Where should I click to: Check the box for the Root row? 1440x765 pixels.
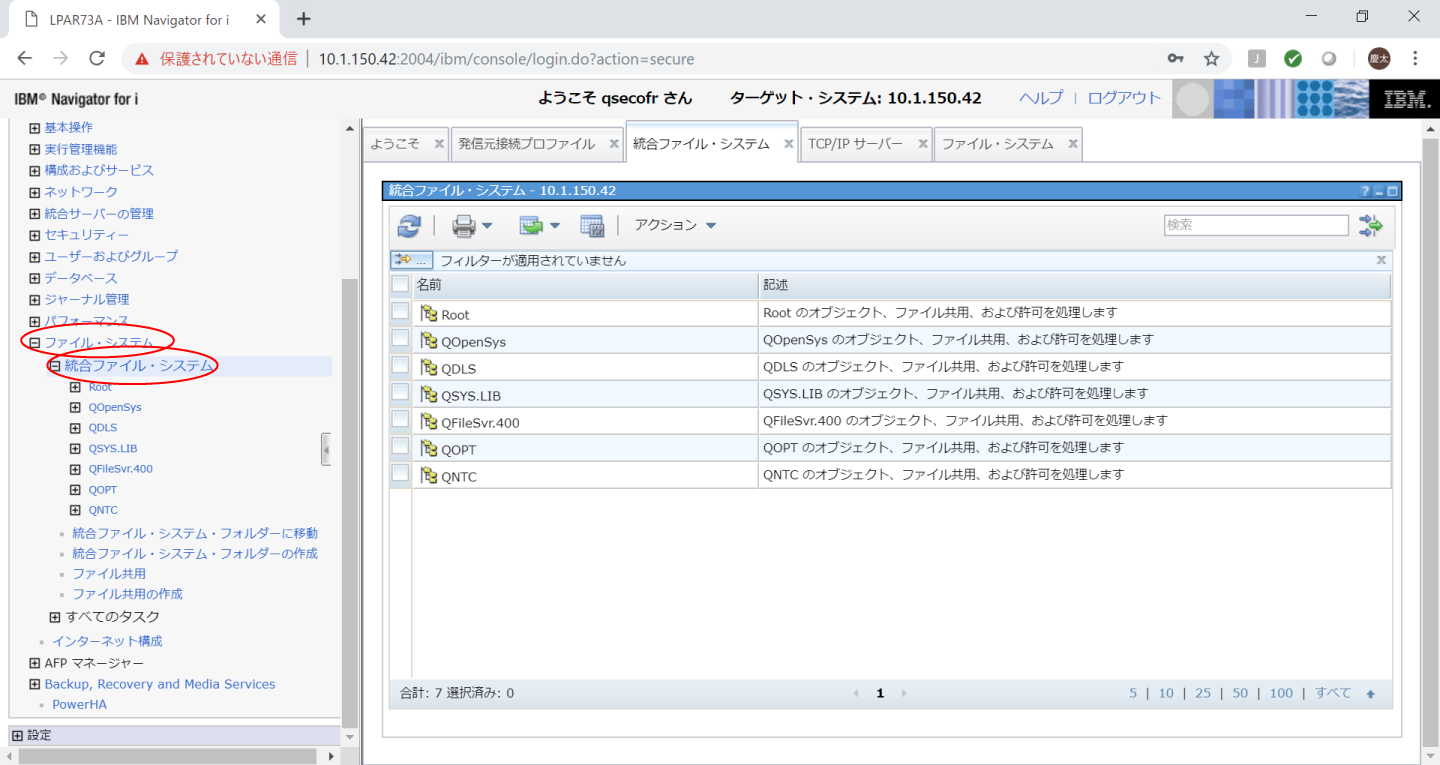tap(400, 312)
